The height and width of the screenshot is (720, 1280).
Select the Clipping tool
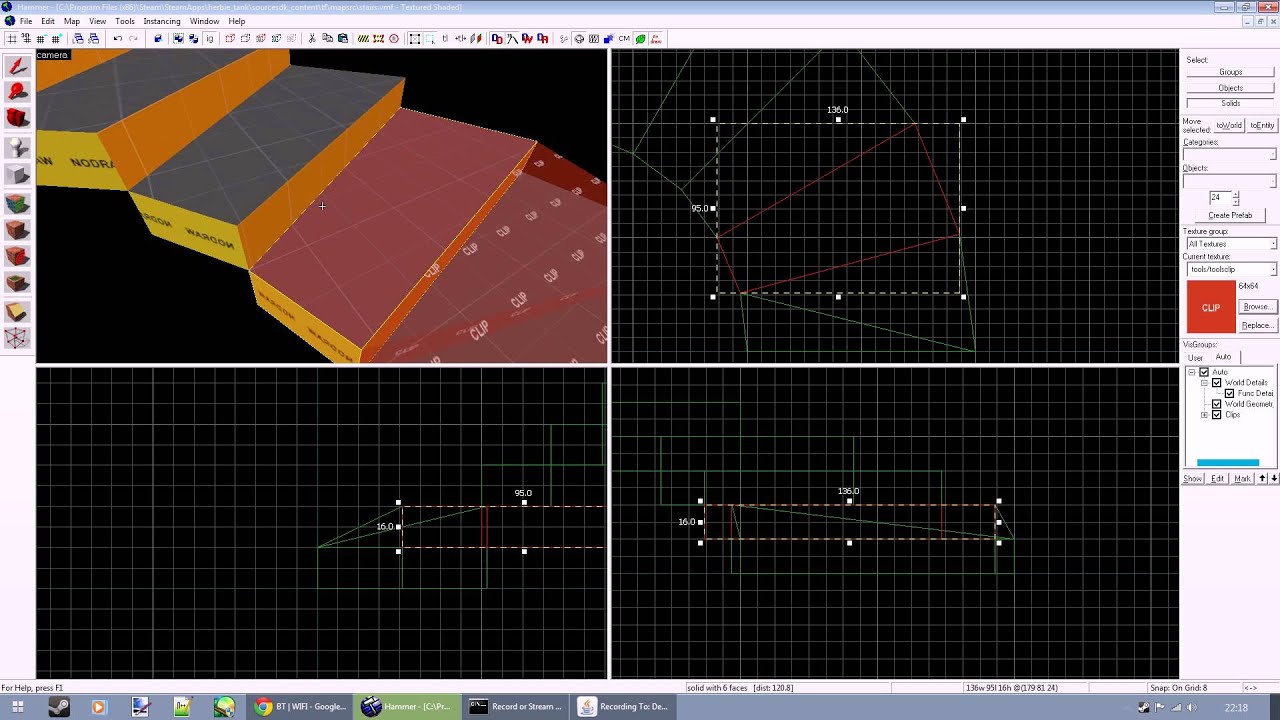pos(17,312)
